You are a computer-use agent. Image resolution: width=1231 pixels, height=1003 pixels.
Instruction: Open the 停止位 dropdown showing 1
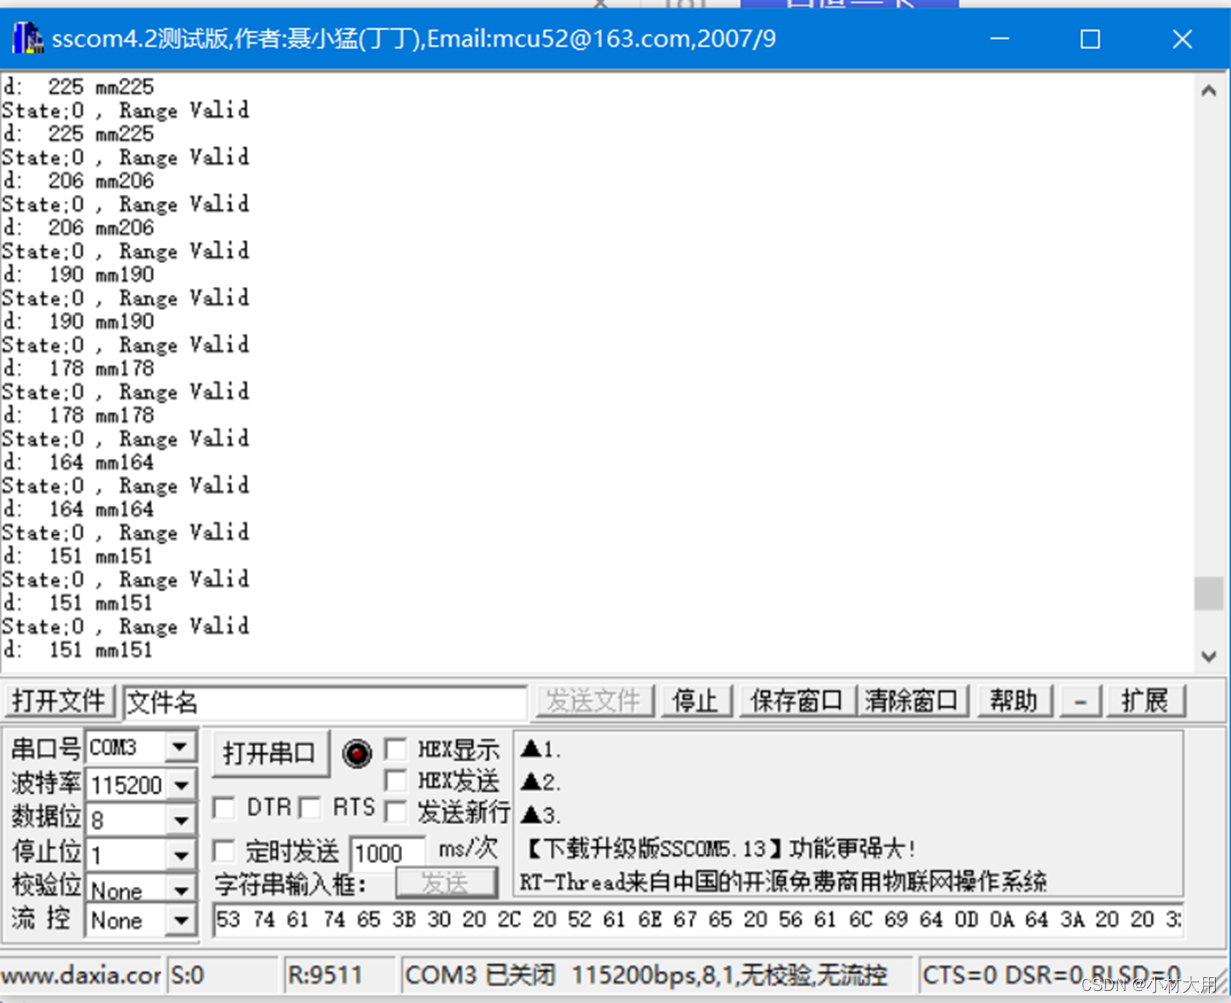pyautogui.click(x=181, y=856)
